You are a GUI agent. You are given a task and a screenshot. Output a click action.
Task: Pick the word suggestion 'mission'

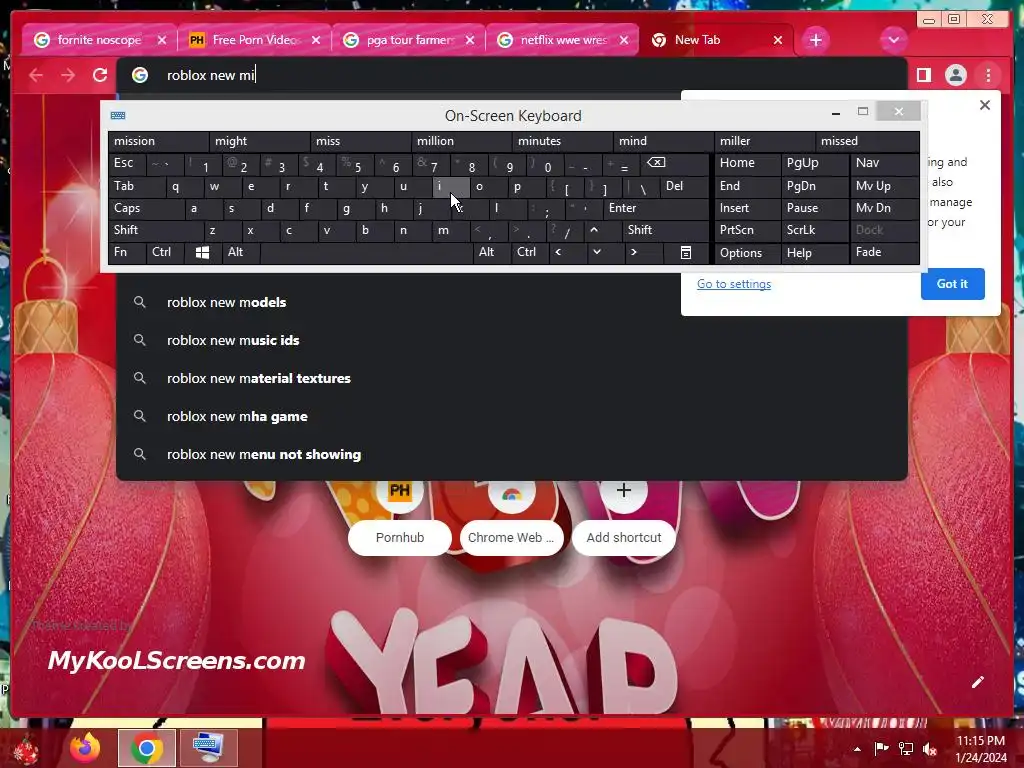pos(158,141)
